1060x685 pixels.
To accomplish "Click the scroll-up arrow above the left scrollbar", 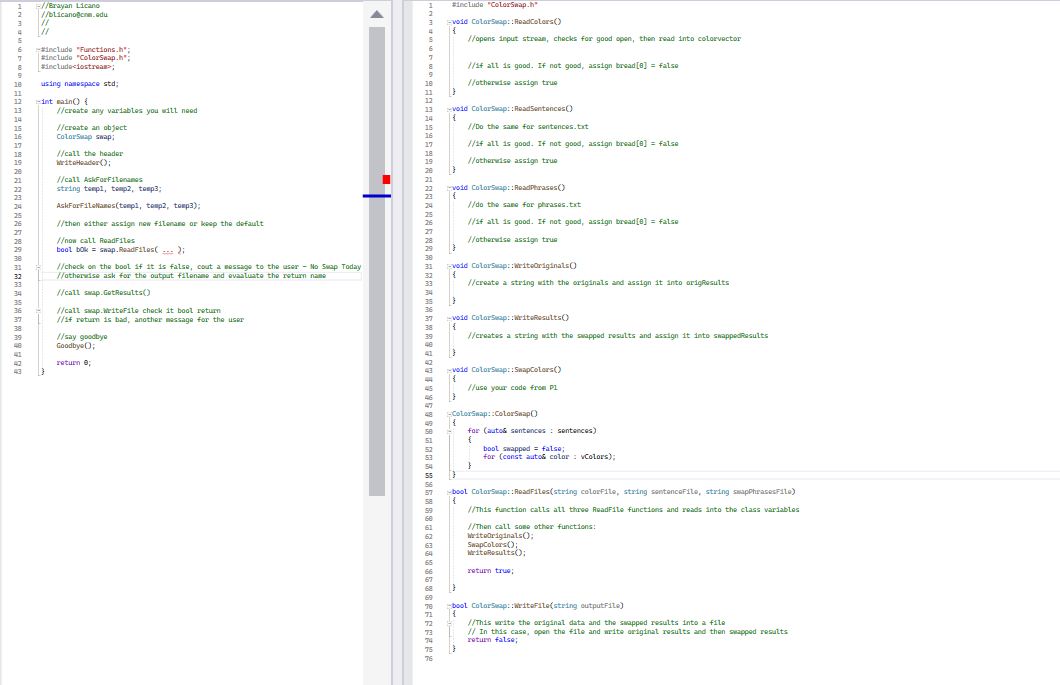I will (377, 13).
